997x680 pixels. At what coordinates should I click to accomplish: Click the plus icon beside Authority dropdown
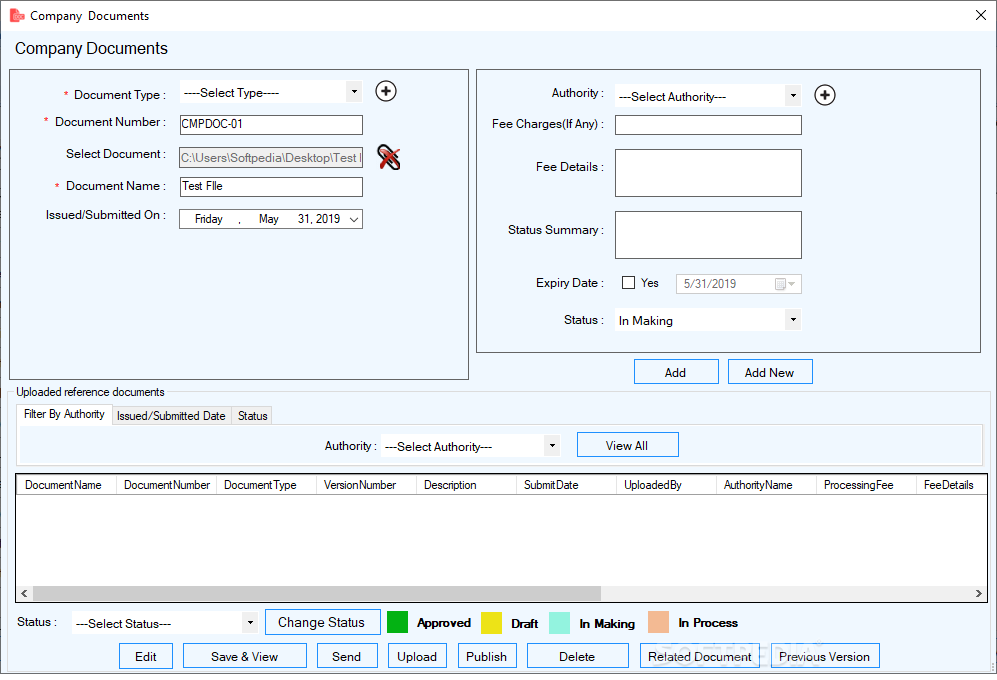coord(825,95)
